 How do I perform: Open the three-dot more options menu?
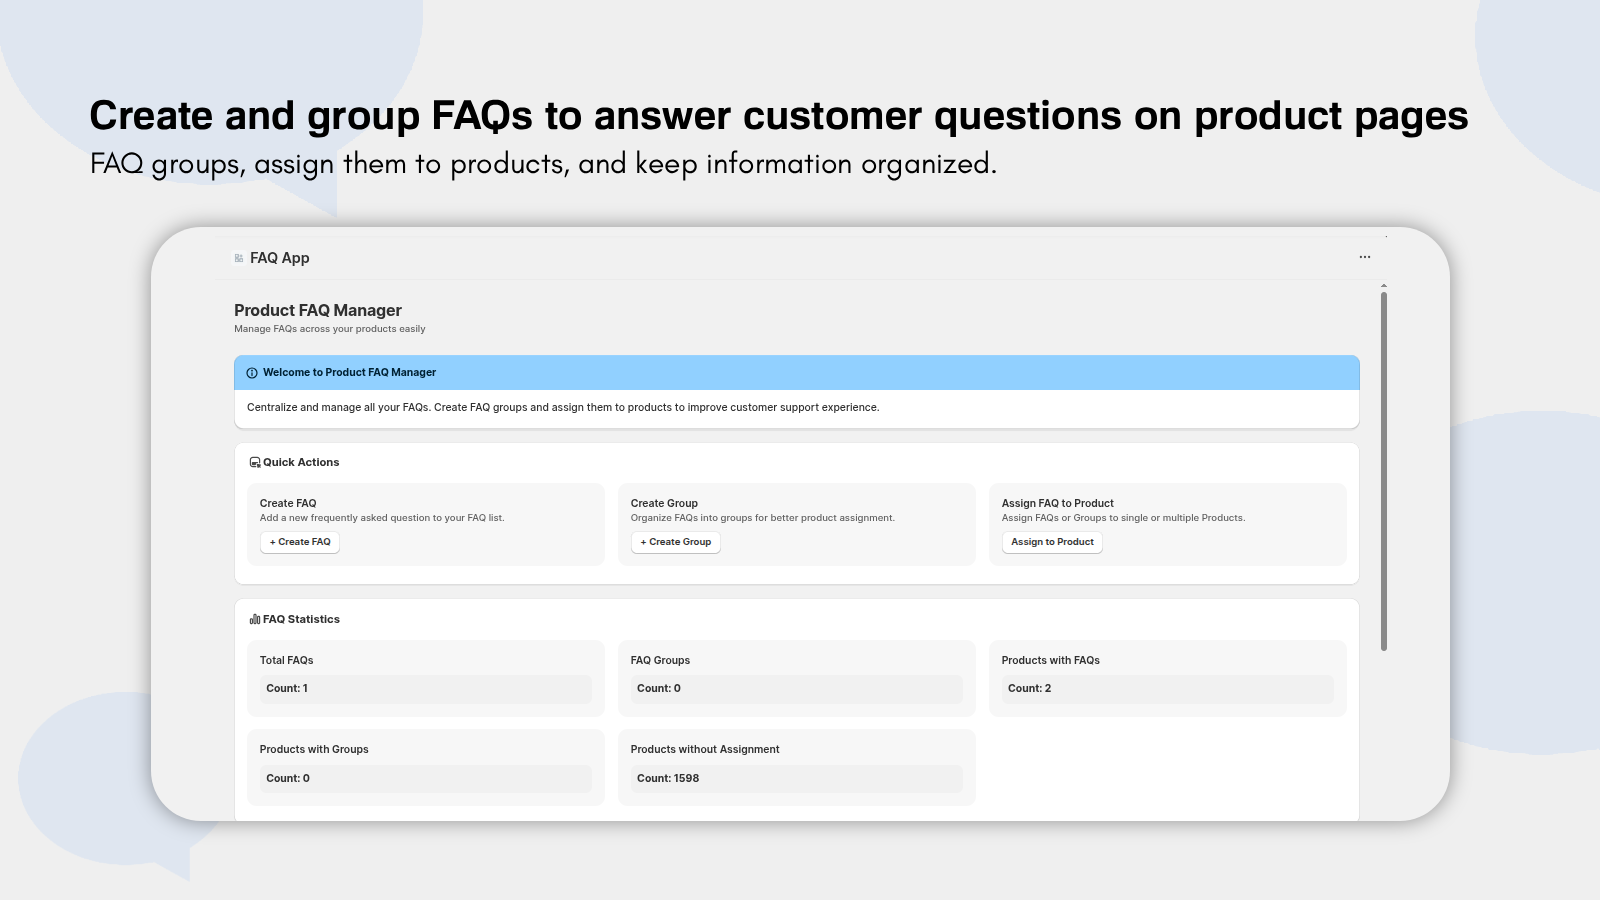(x=1365, y=258)
